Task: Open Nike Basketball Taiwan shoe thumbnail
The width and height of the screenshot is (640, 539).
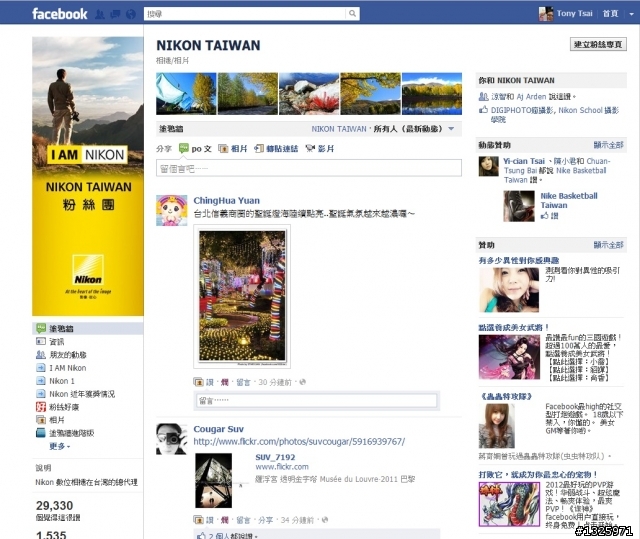Action: 519,206
